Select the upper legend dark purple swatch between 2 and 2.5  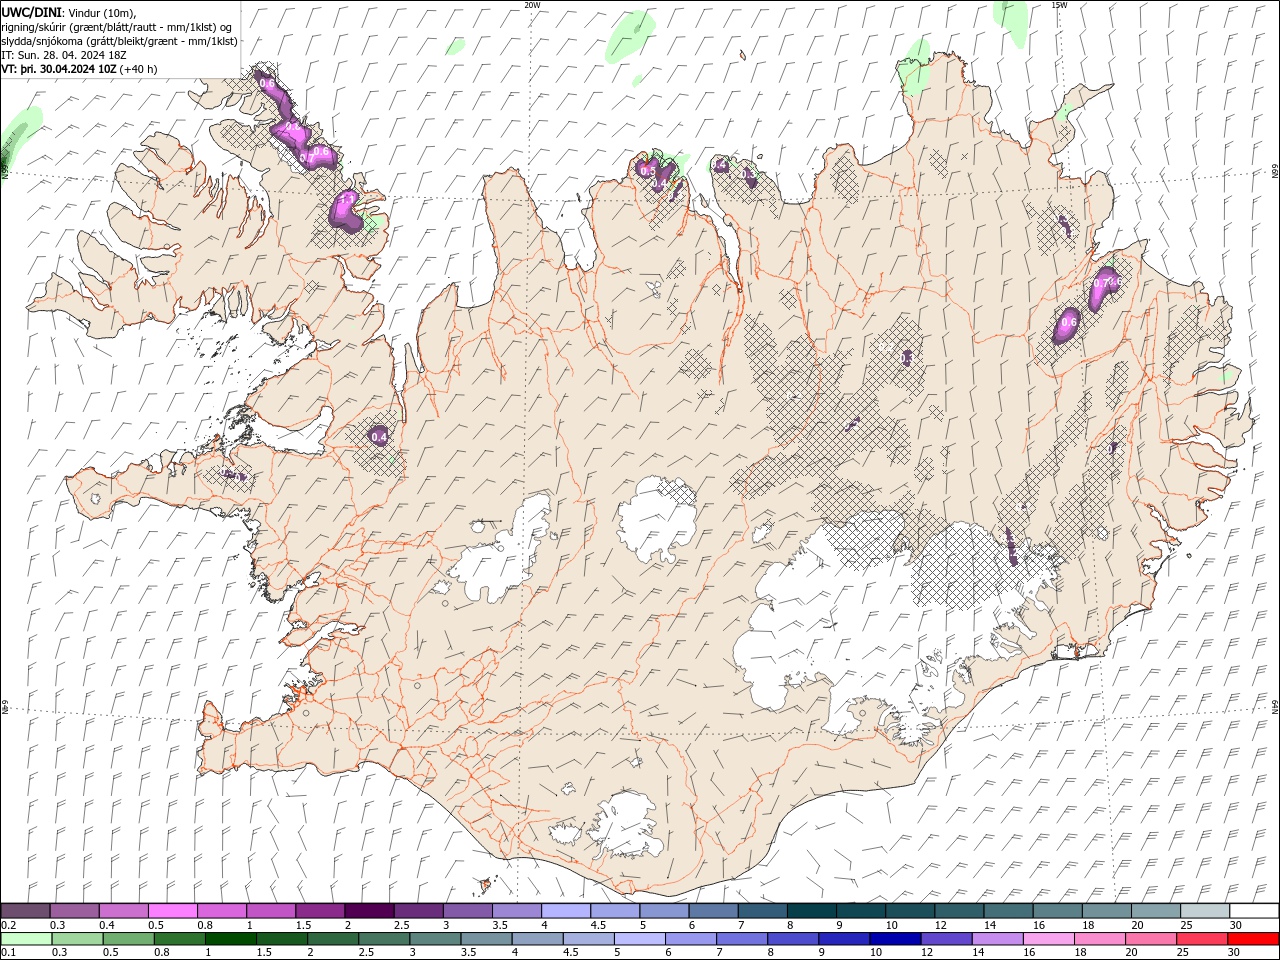pos(369,910)
